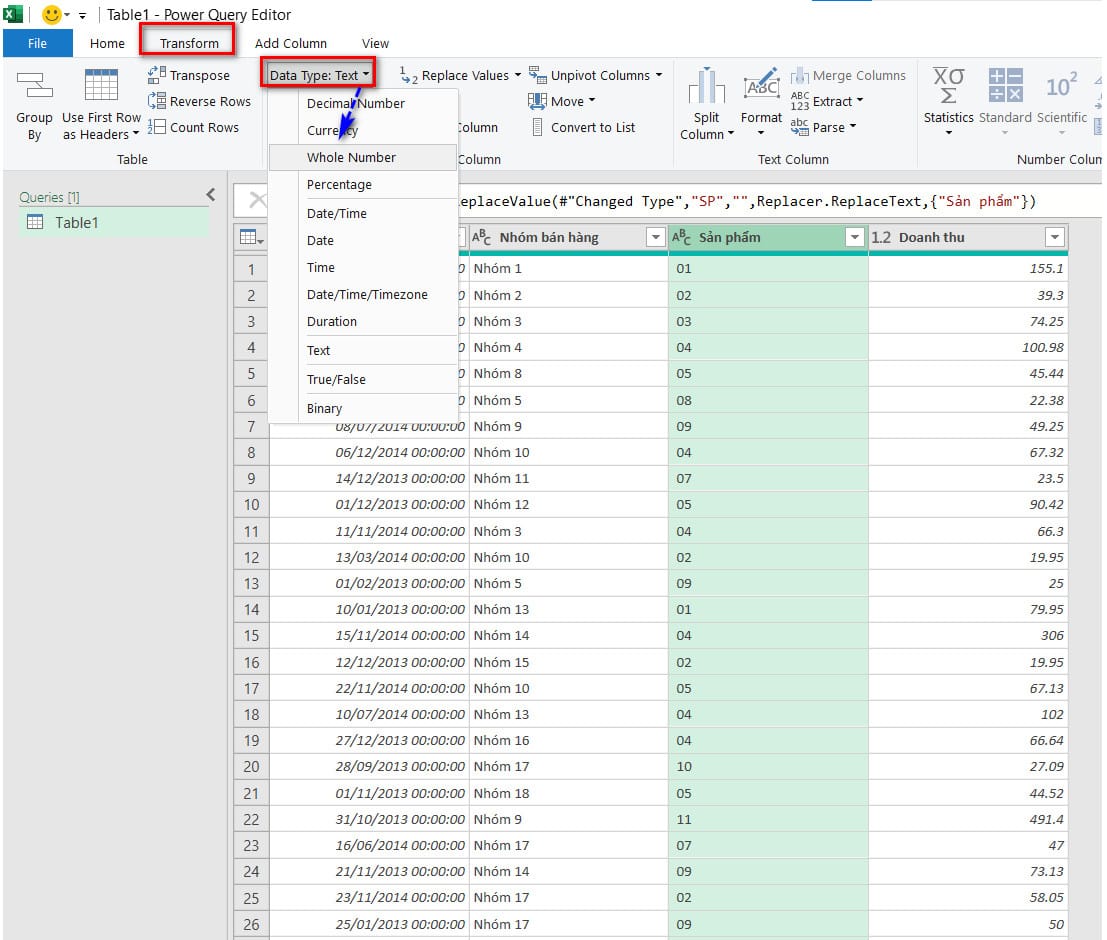Screen dimensions: 1107x940
Task: Switch to the Add Column tab
Action: 290,43
